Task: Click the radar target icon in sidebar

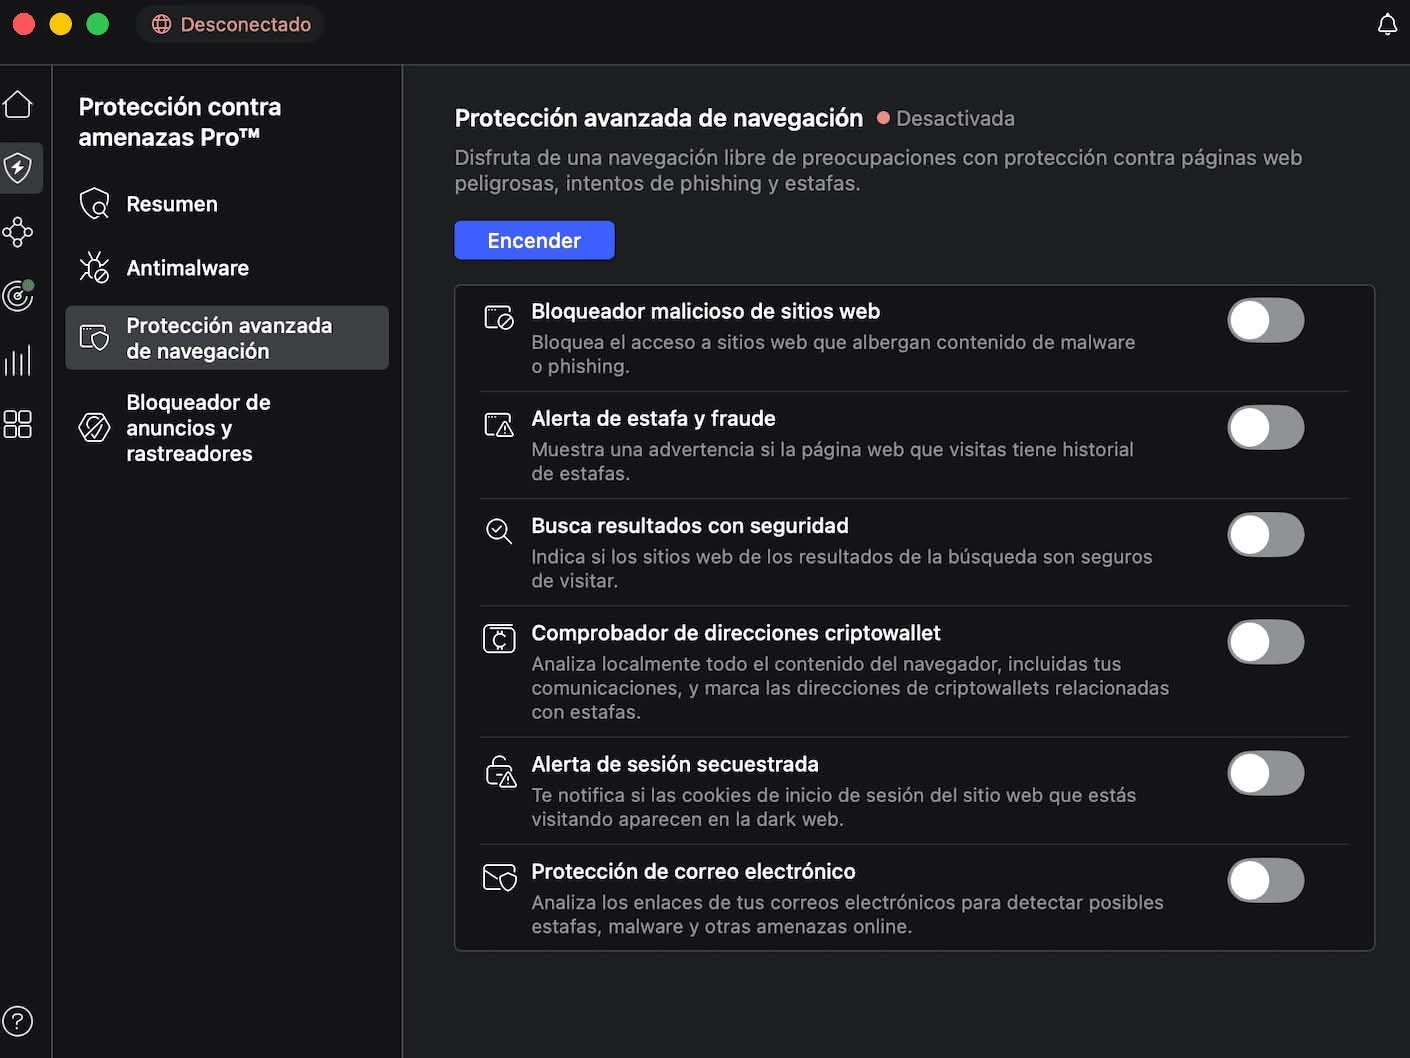Action: click(18, 296)
